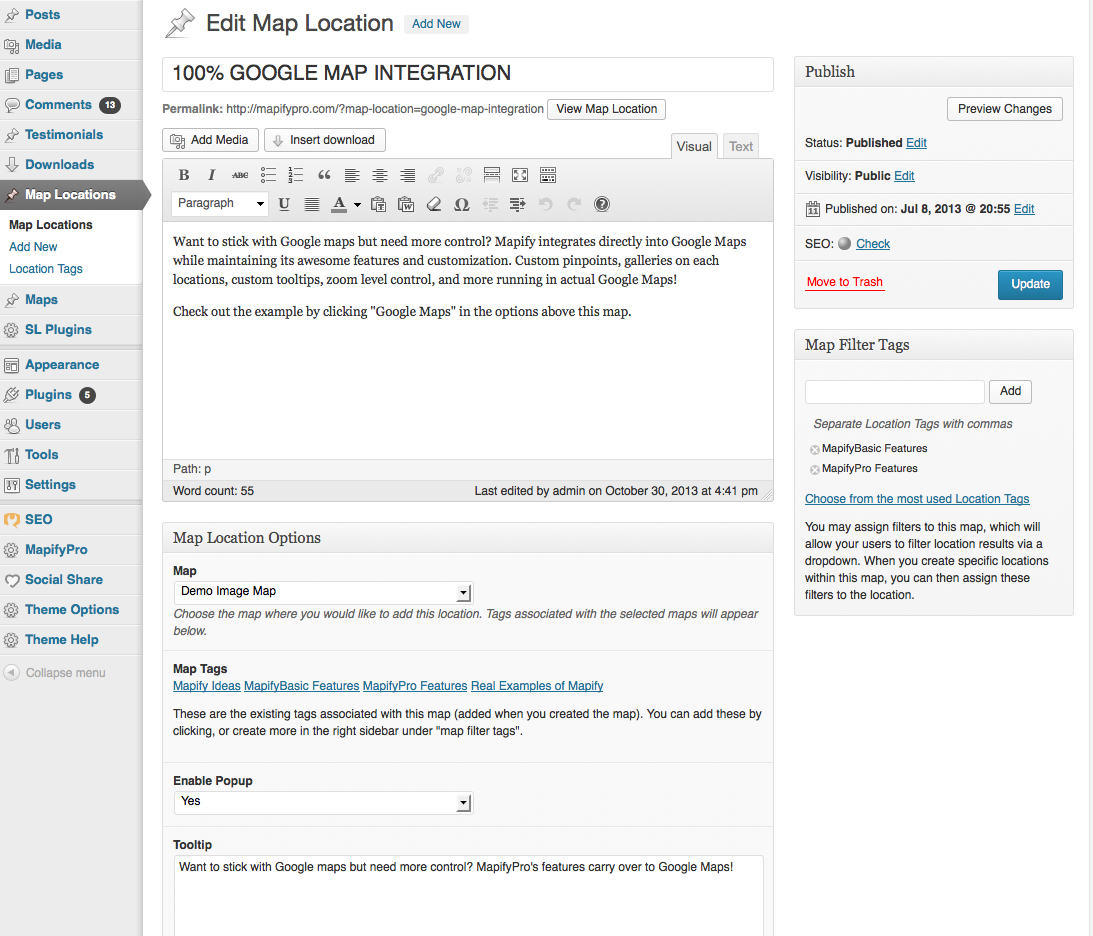The height and width of the screenshot is (936, 1093).
Task: Insert special character omega icon
Action: (461, 204)
